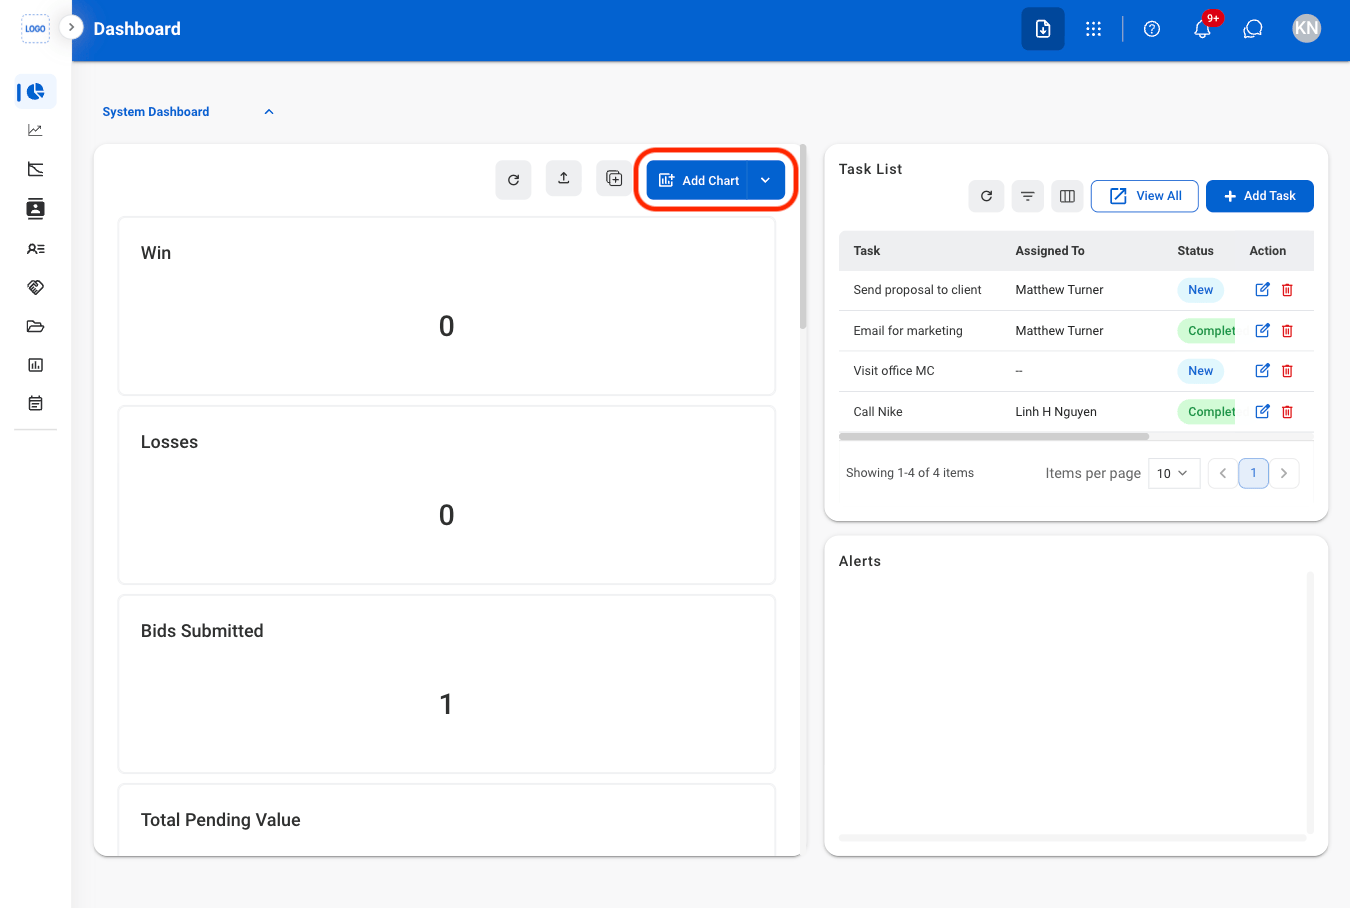This screenshot has height=908, width=1350.
Task: Refresh the charts panel
Action: coord(513,180)
